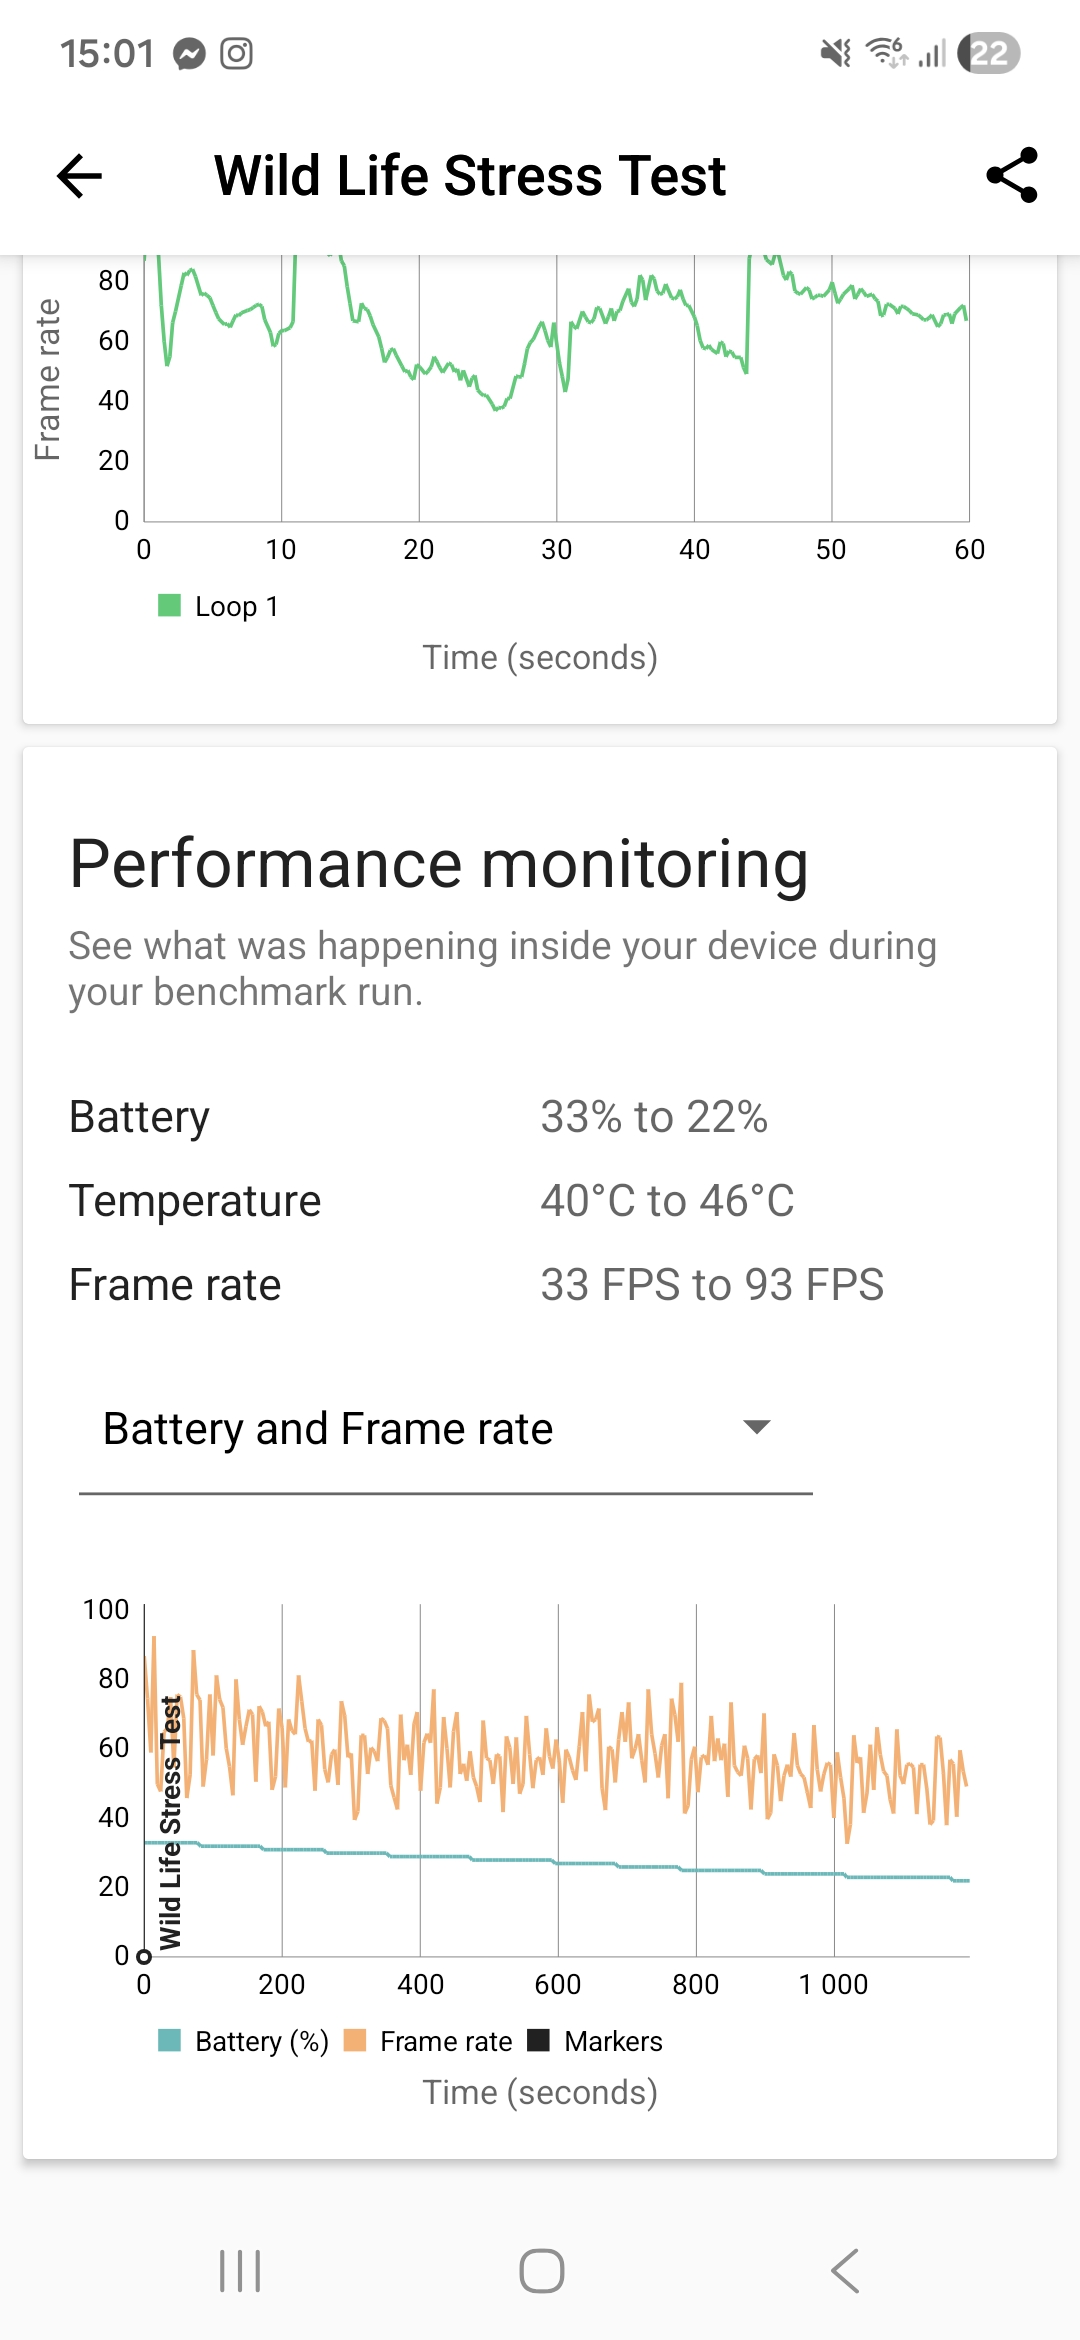
Task: Toggle Battery (%) legend series
Action: (x=243, y=2041)
